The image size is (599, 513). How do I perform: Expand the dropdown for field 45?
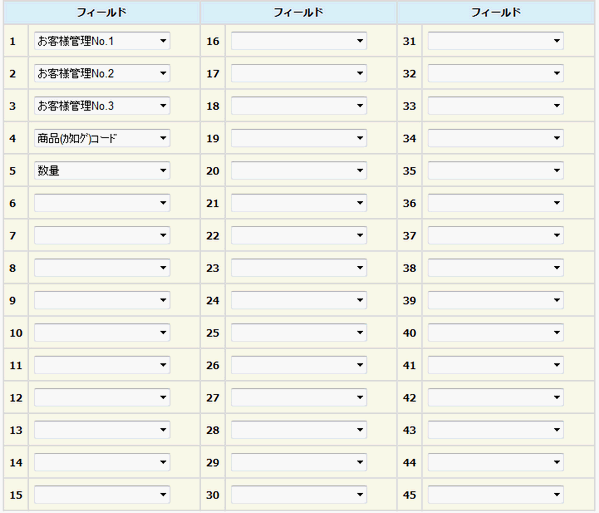(495, 495)
